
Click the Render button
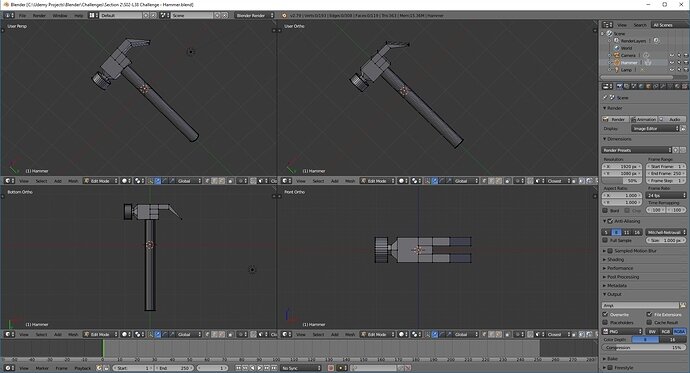click(x=615, y=119)
